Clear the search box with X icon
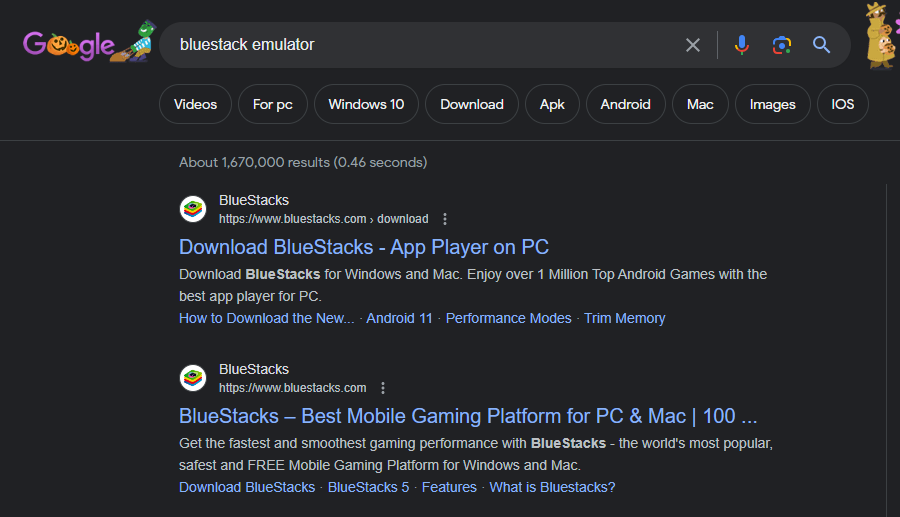The width and height of the screenshot is (900, 517). point(693,45)
